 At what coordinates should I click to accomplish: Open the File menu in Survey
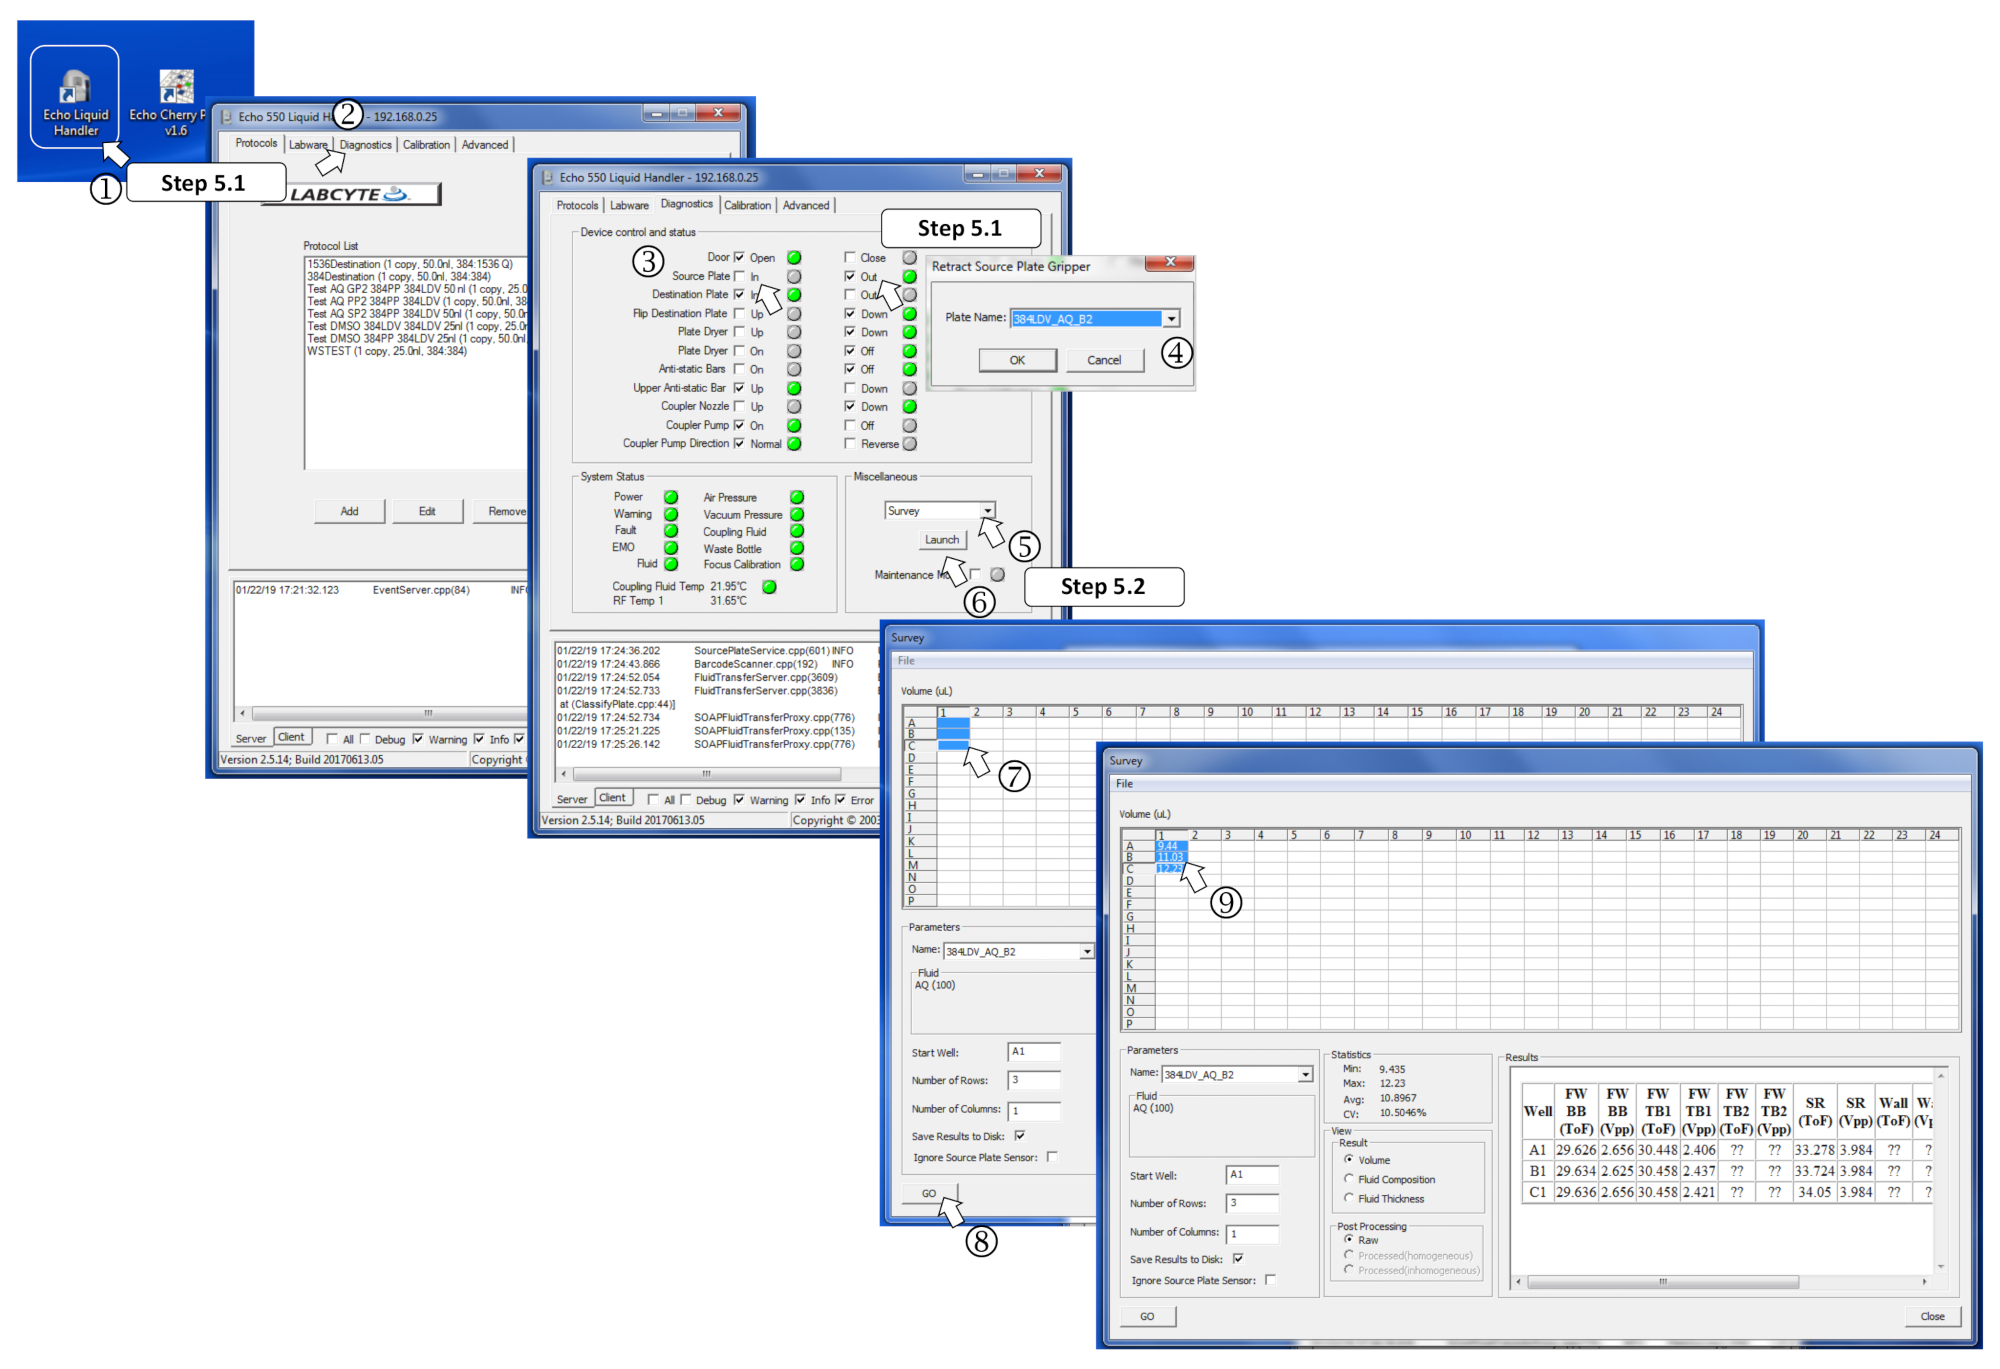(x=1124, y=784)
